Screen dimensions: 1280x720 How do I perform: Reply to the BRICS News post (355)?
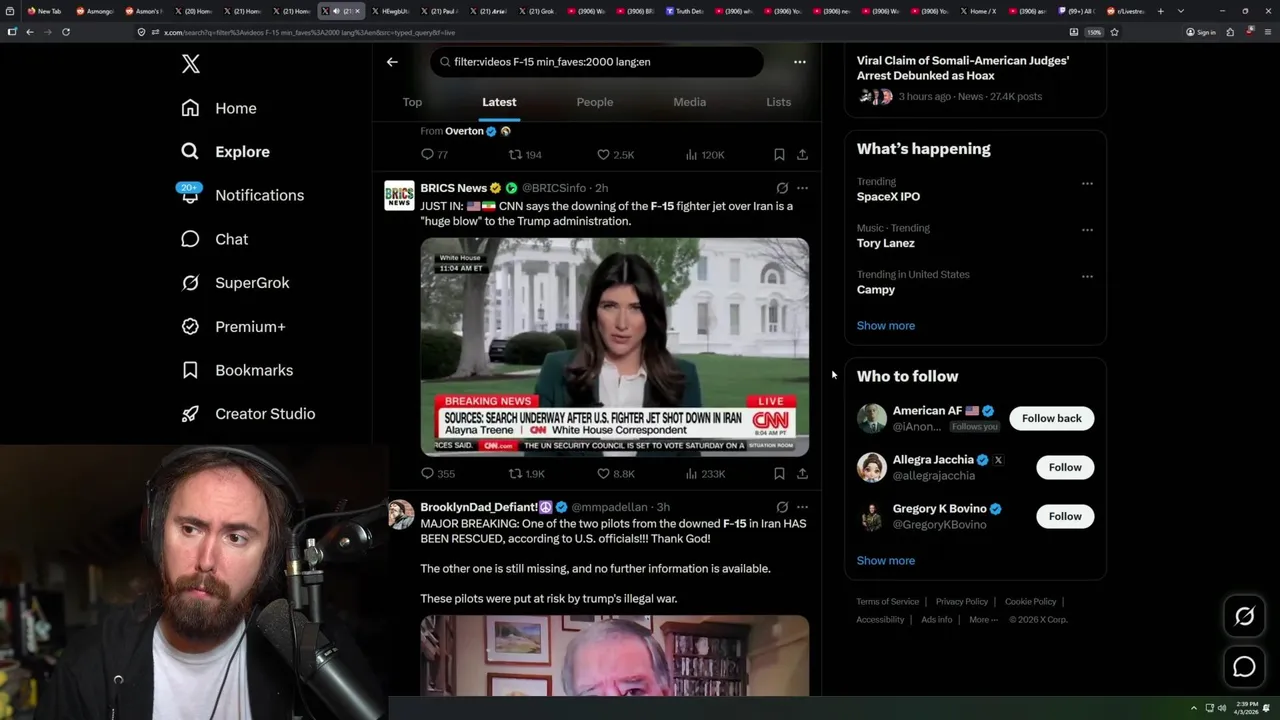click(437, 474)
